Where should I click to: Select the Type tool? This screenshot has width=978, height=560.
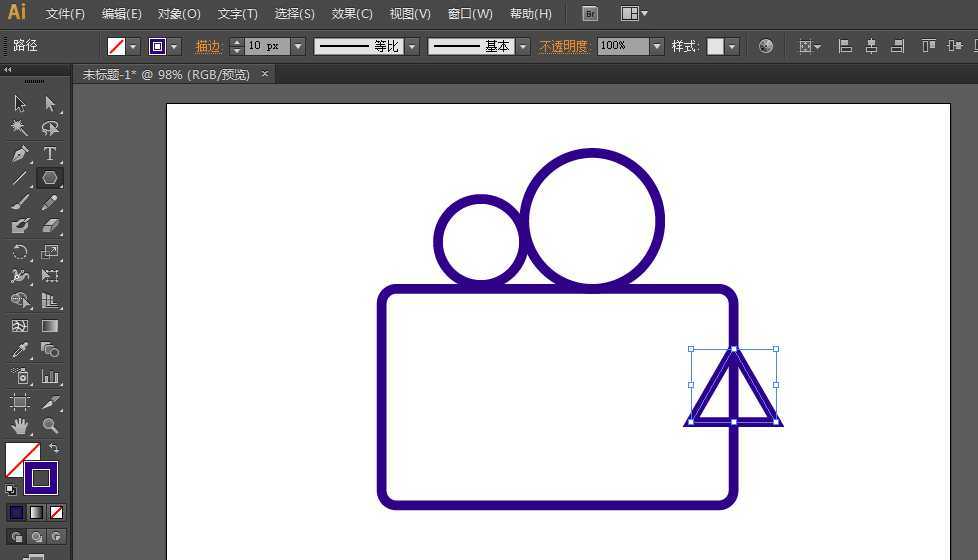coord(49,153)
